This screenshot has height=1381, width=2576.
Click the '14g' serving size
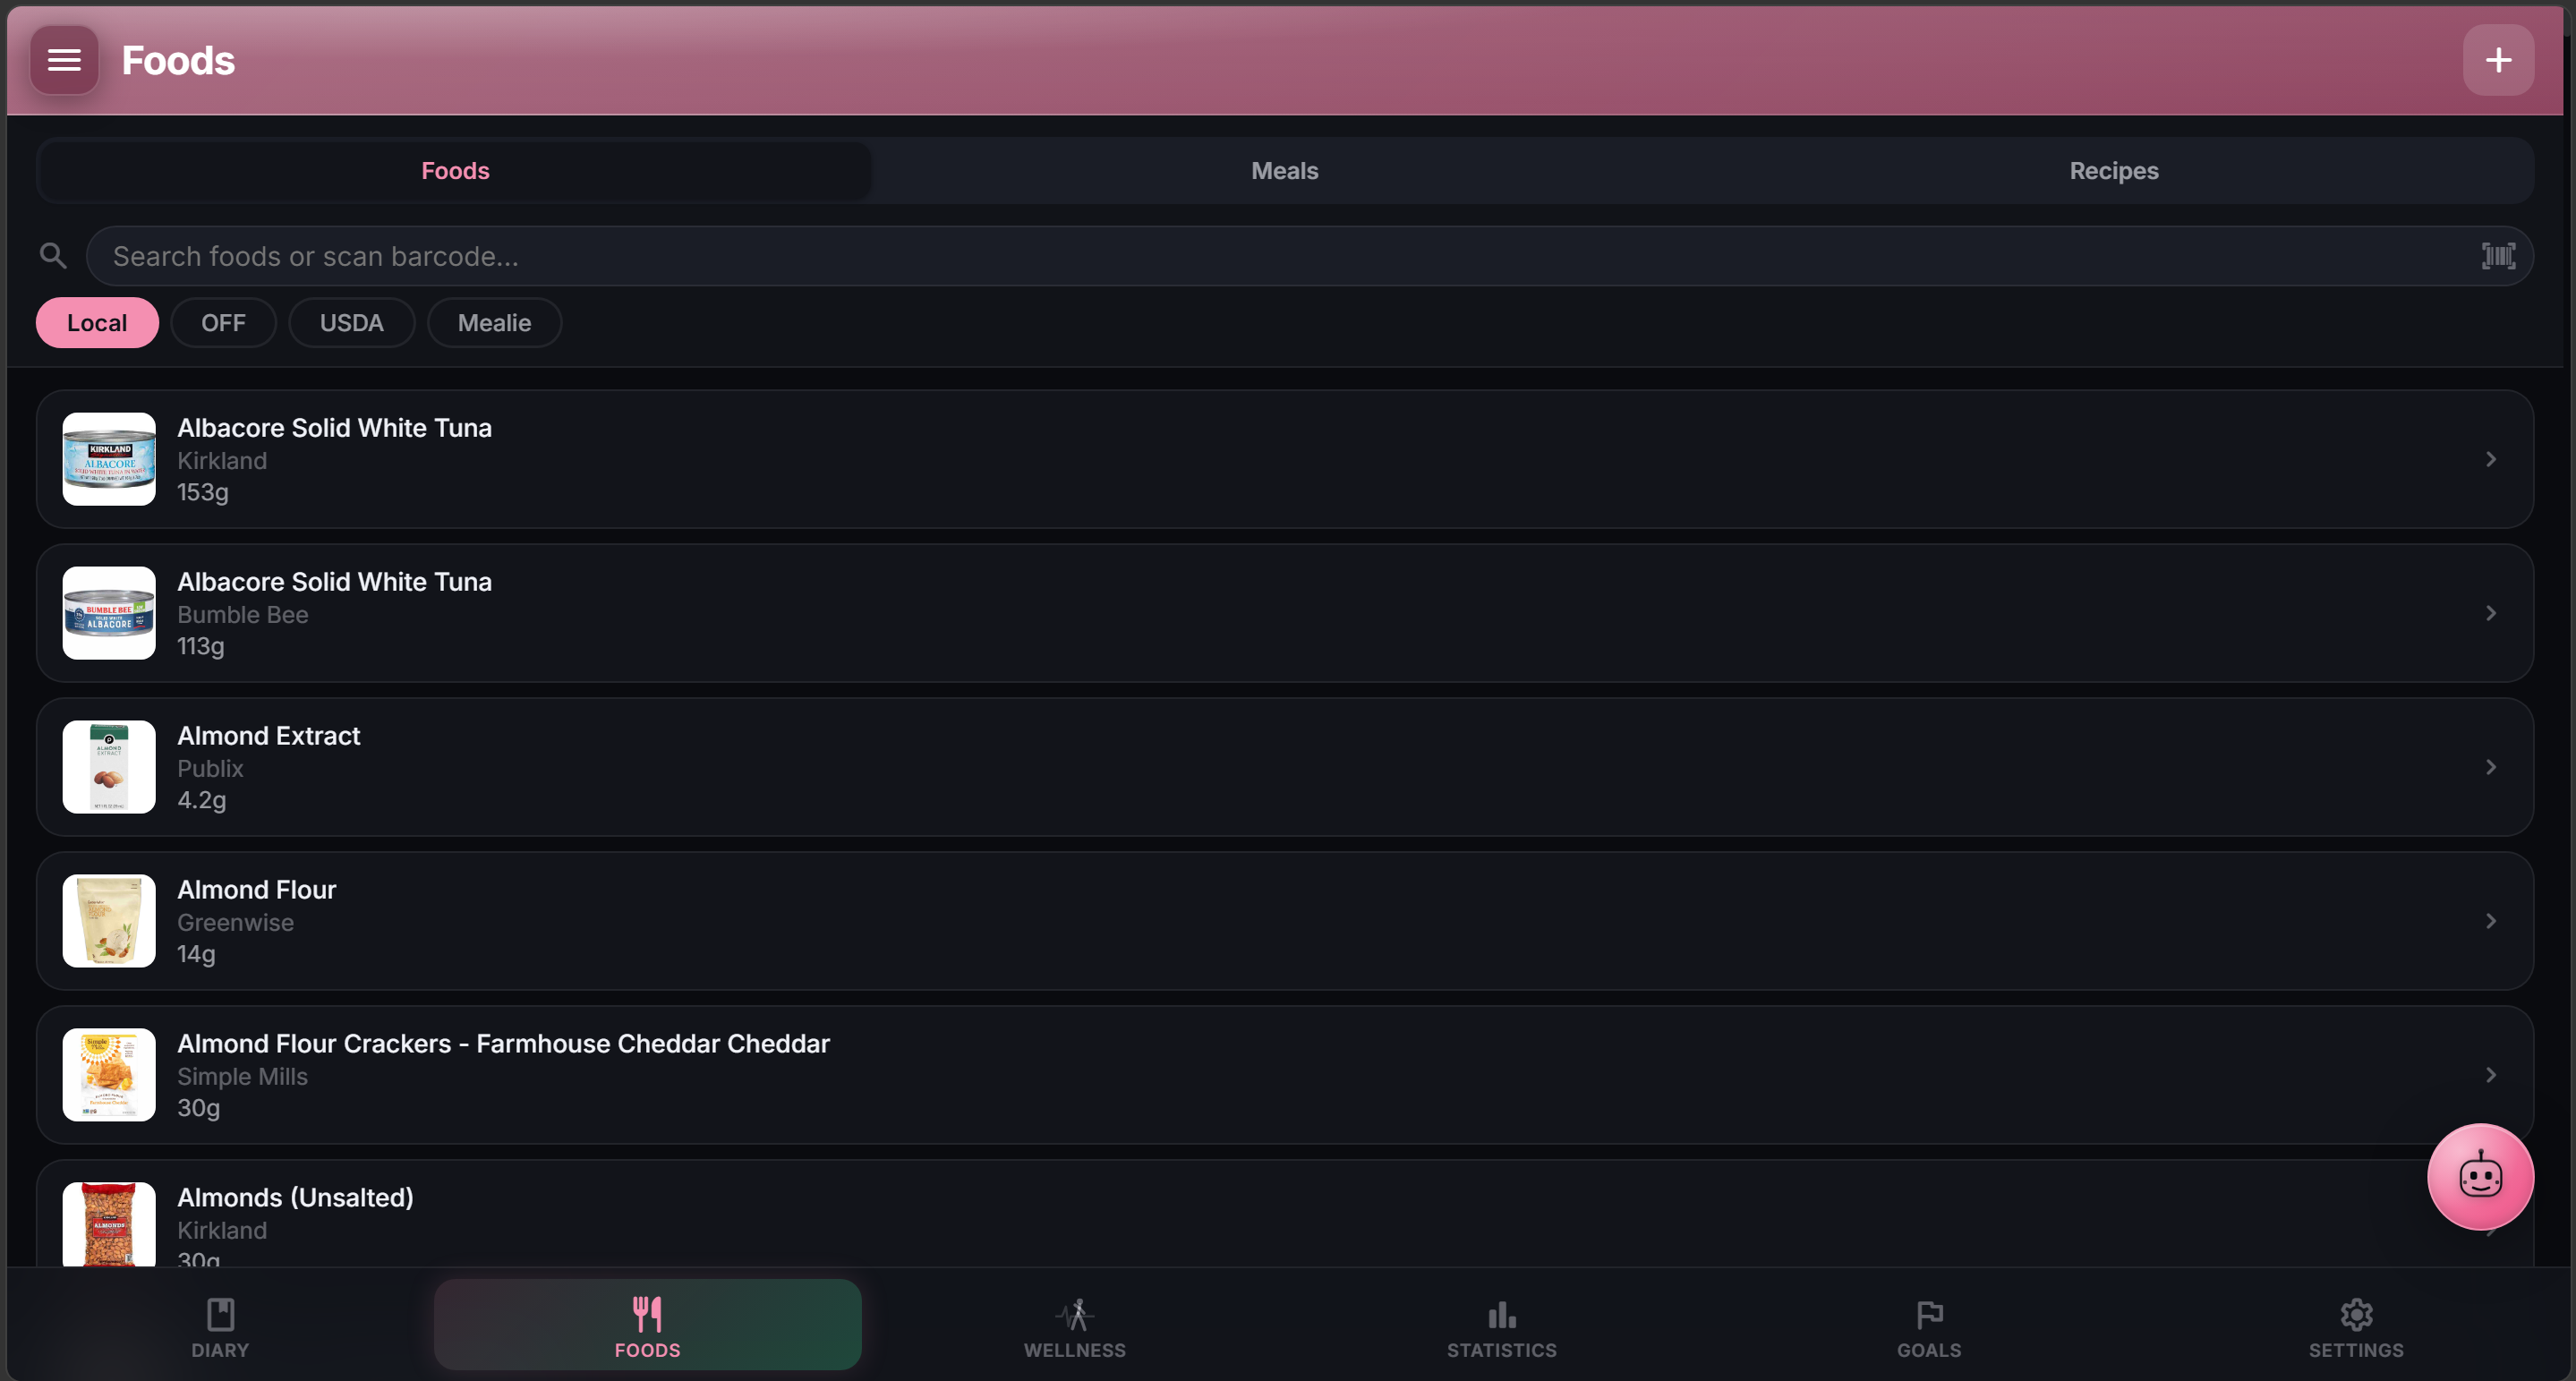tap(197, 954)
